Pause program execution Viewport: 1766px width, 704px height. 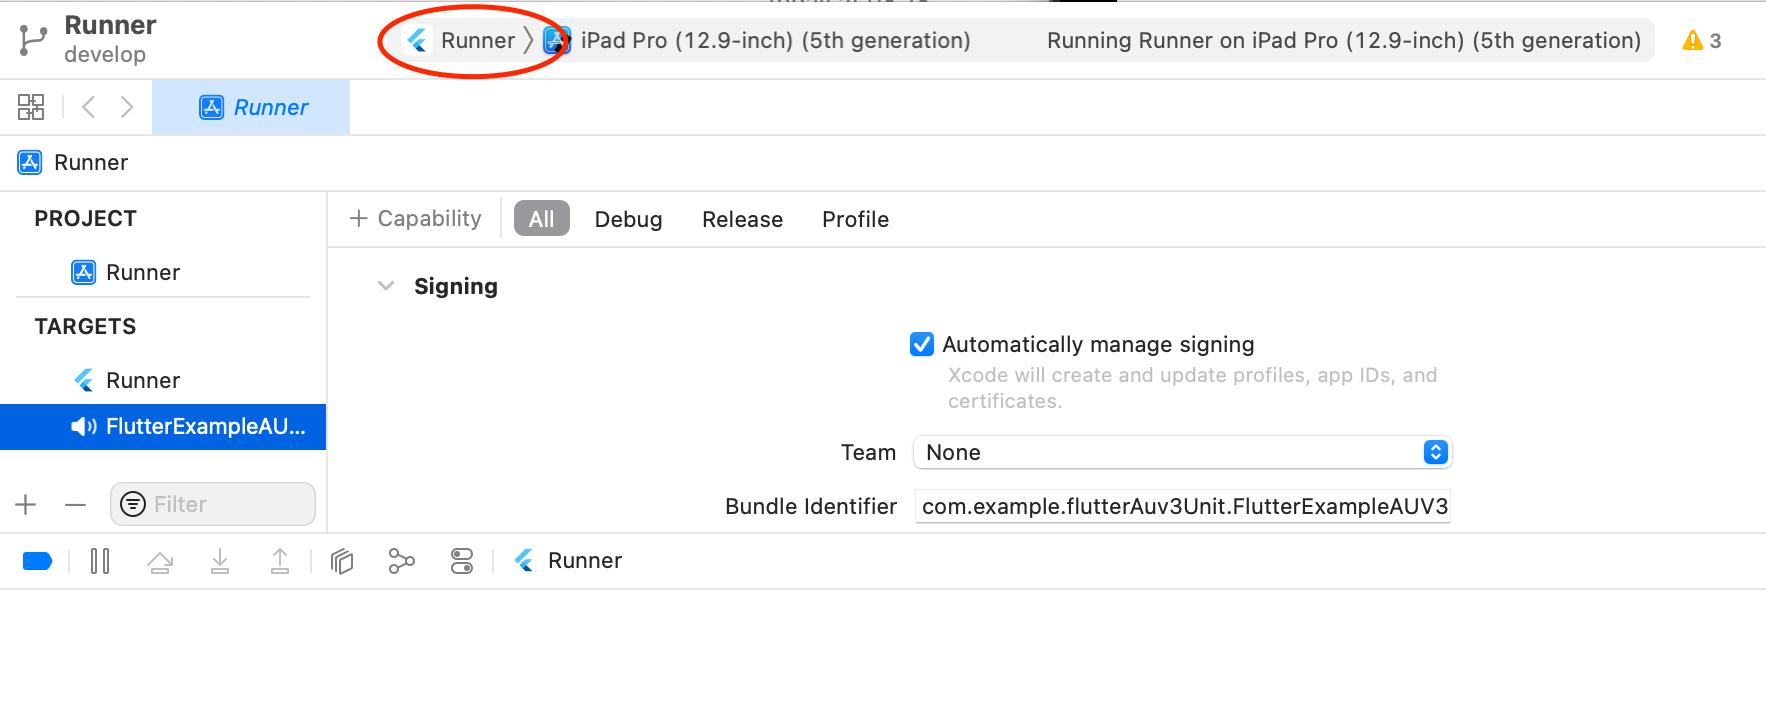[x=100, y=561]
